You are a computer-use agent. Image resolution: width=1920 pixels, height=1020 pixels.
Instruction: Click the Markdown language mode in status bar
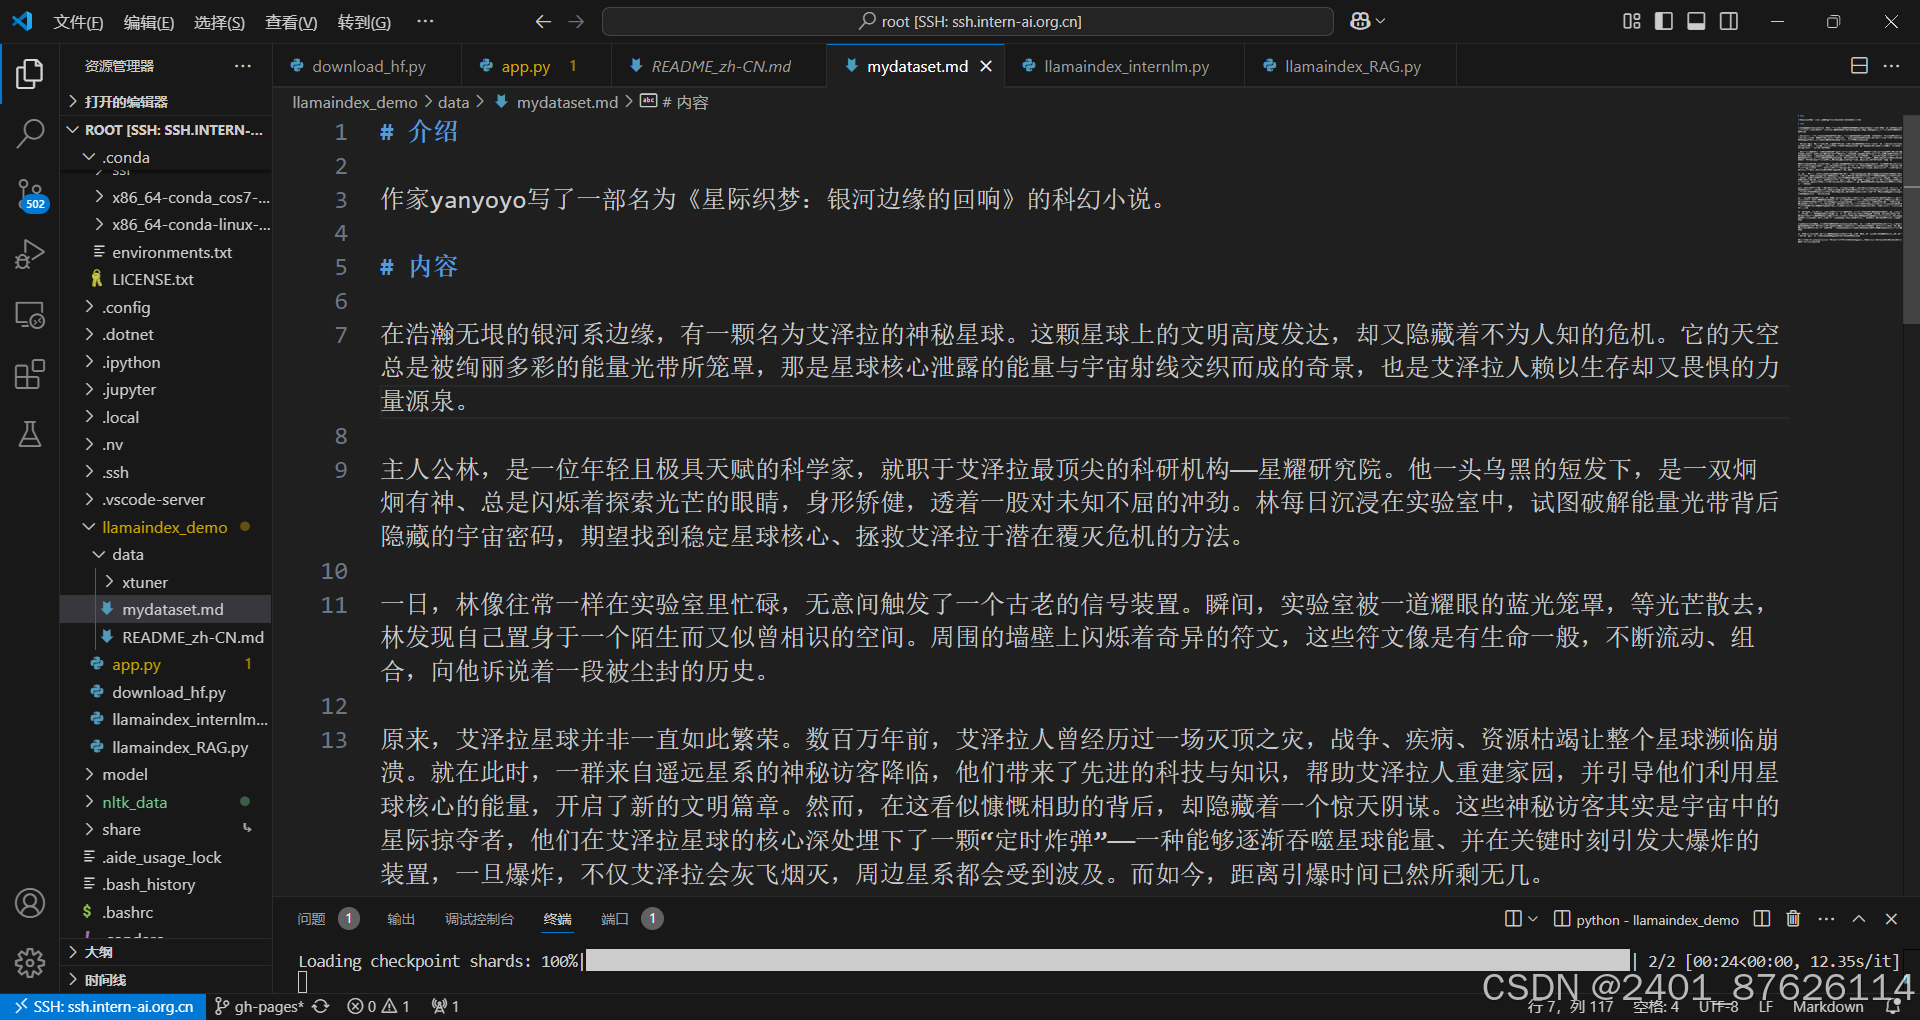1829,1006
